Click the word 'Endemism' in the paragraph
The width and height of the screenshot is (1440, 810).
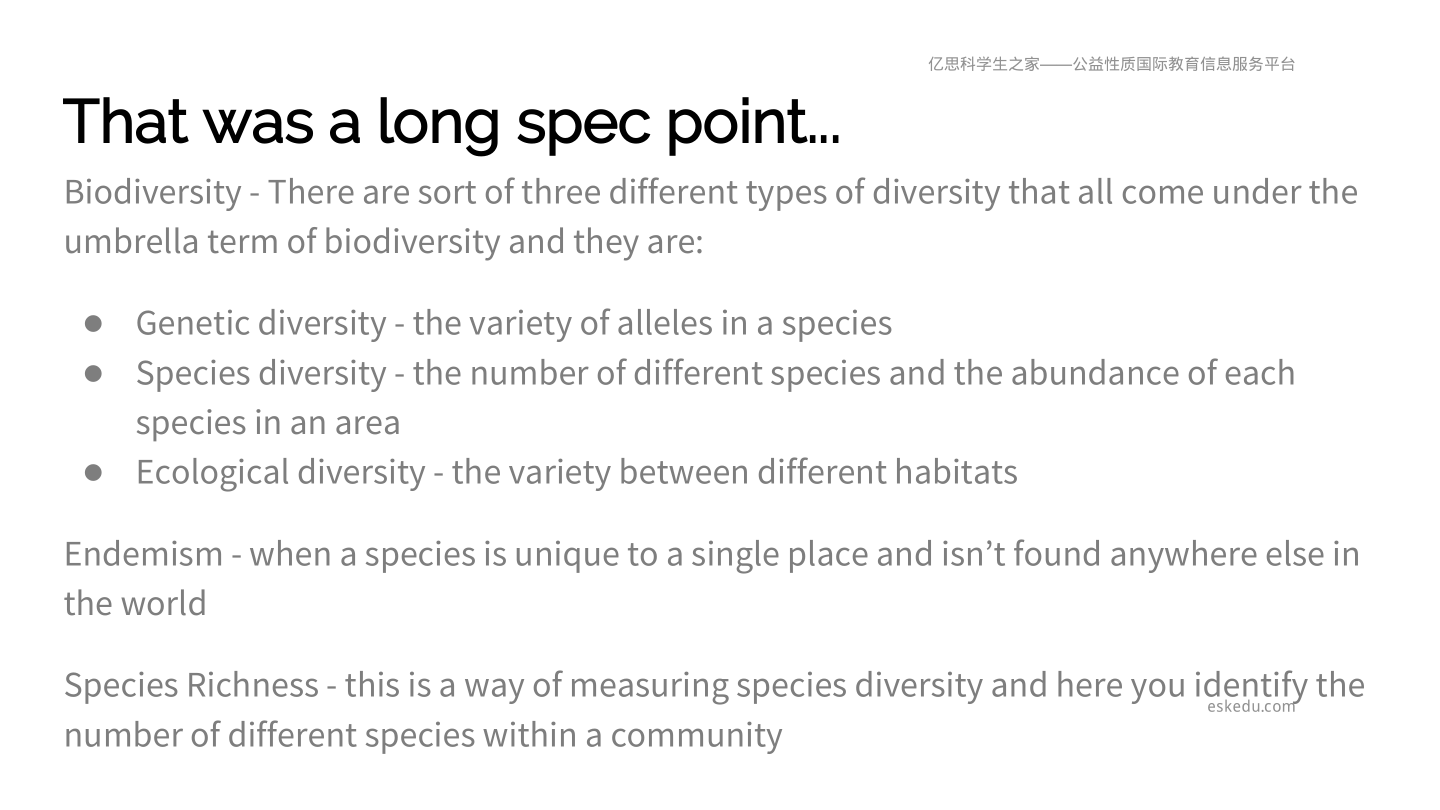(144, 553)
